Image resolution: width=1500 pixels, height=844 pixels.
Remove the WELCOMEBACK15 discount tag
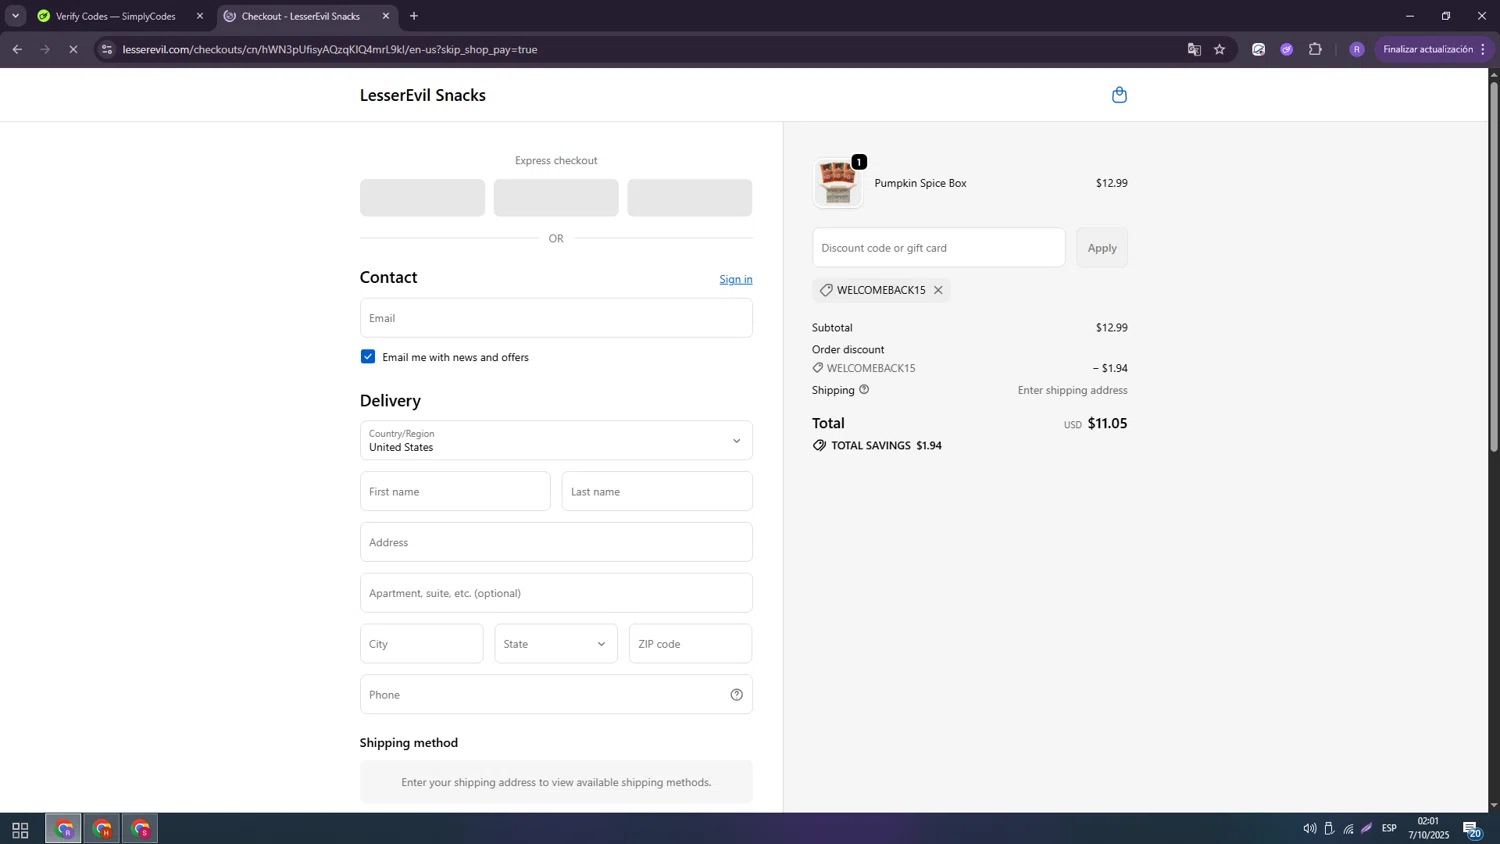938,290
